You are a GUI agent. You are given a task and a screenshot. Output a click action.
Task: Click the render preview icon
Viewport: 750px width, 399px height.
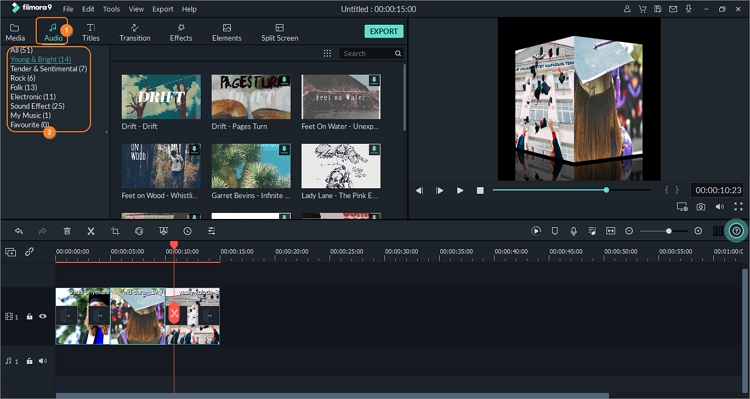(x=536, y=231)
